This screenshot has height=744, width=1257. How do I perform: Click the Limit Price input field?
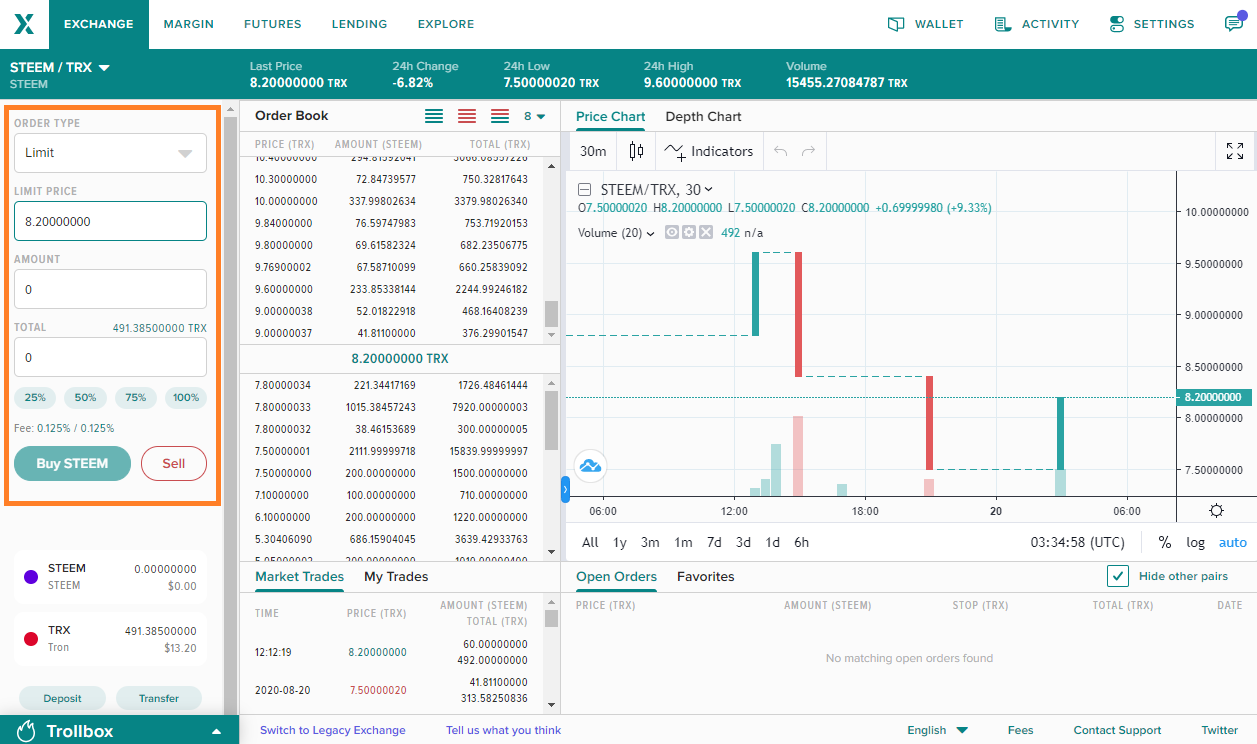click(110, 221)
